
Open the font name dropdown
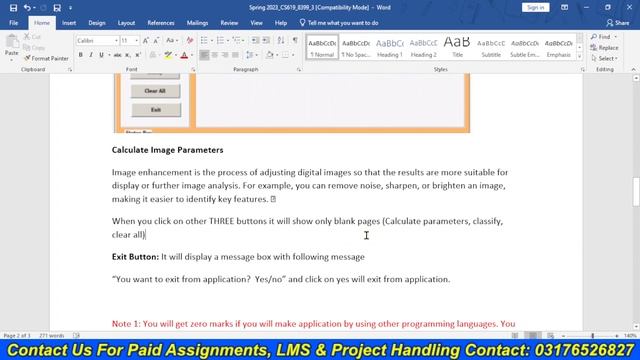pos(116,40)
